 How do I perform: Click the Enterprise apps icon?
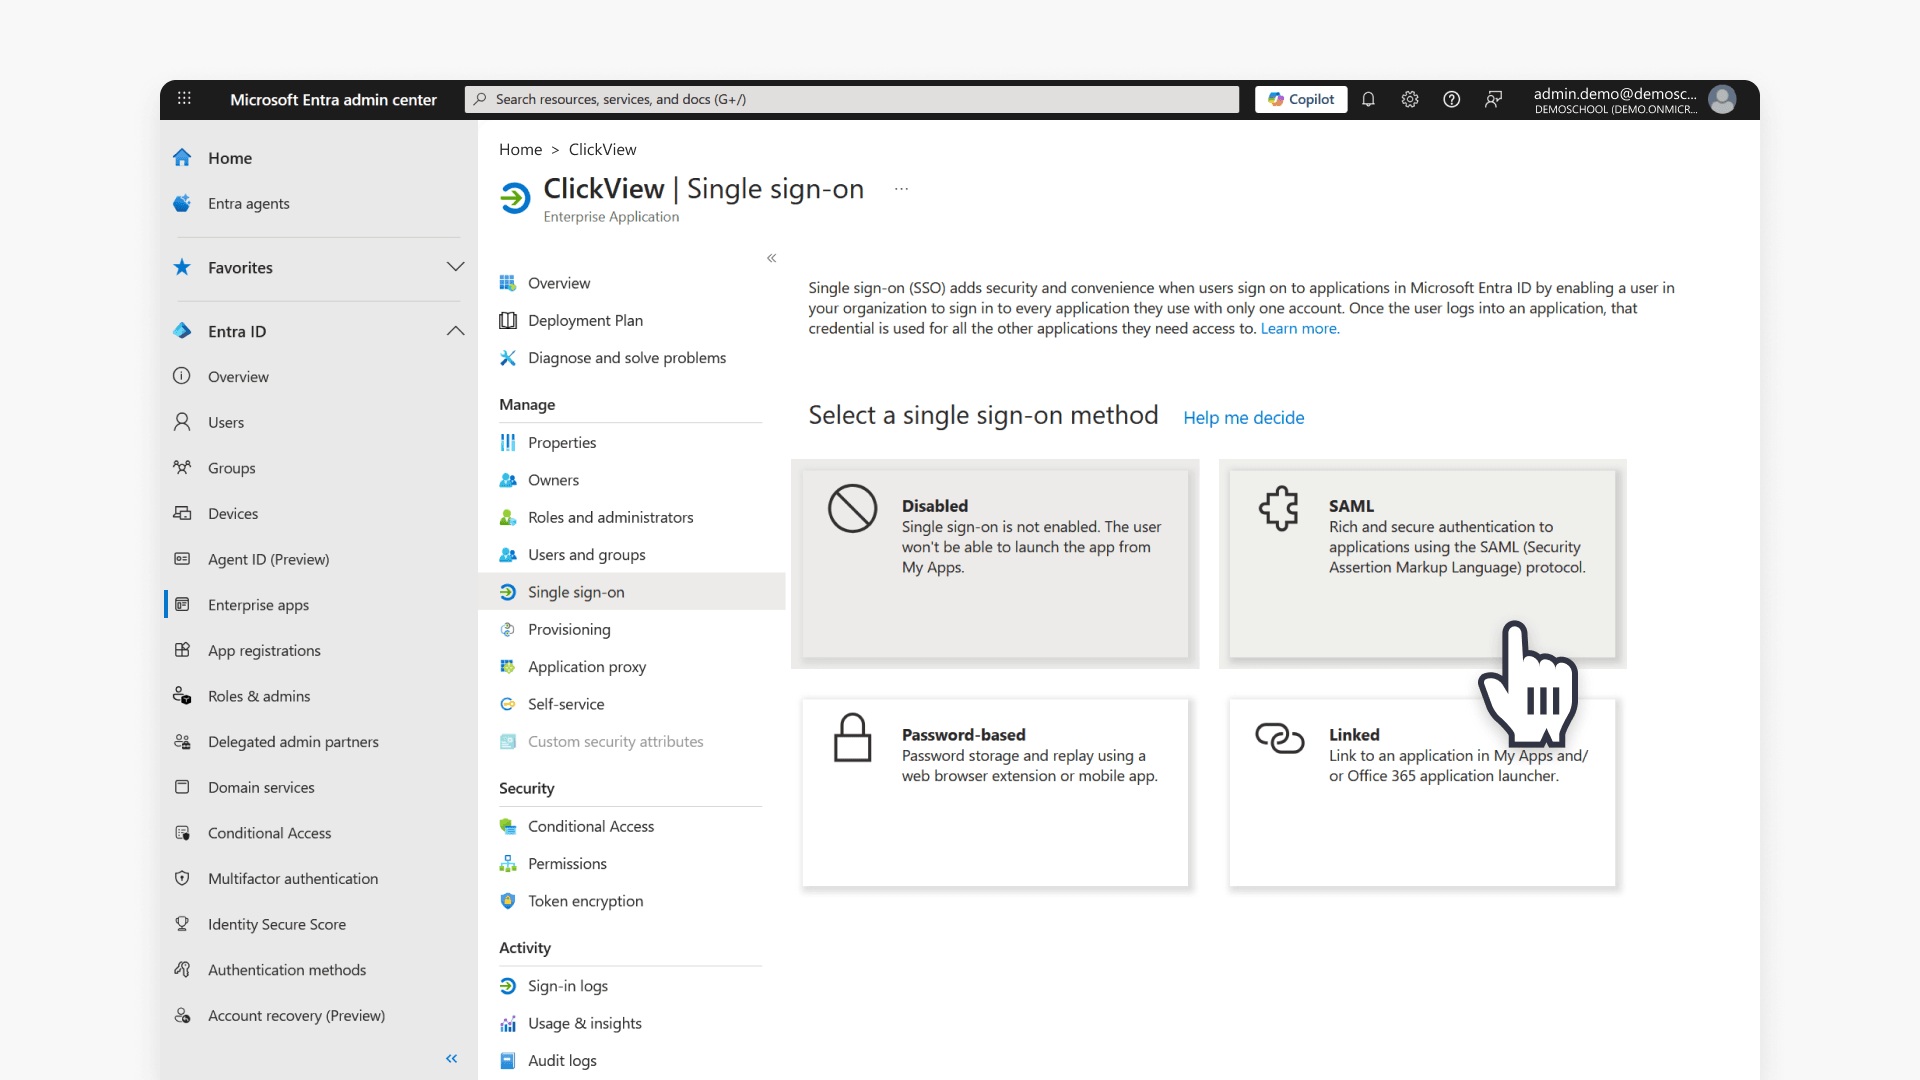click(x=182, y=605)
